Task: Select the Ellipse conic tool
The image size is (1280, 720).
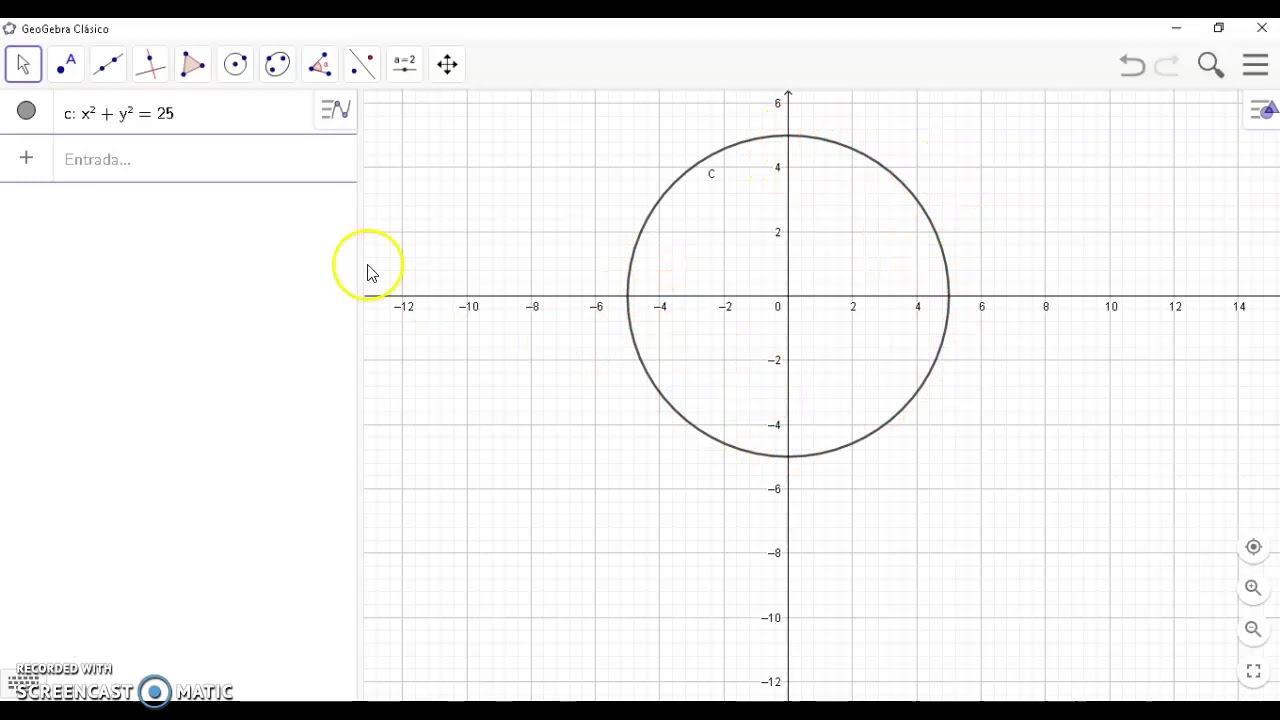Action: pos(277,65)
